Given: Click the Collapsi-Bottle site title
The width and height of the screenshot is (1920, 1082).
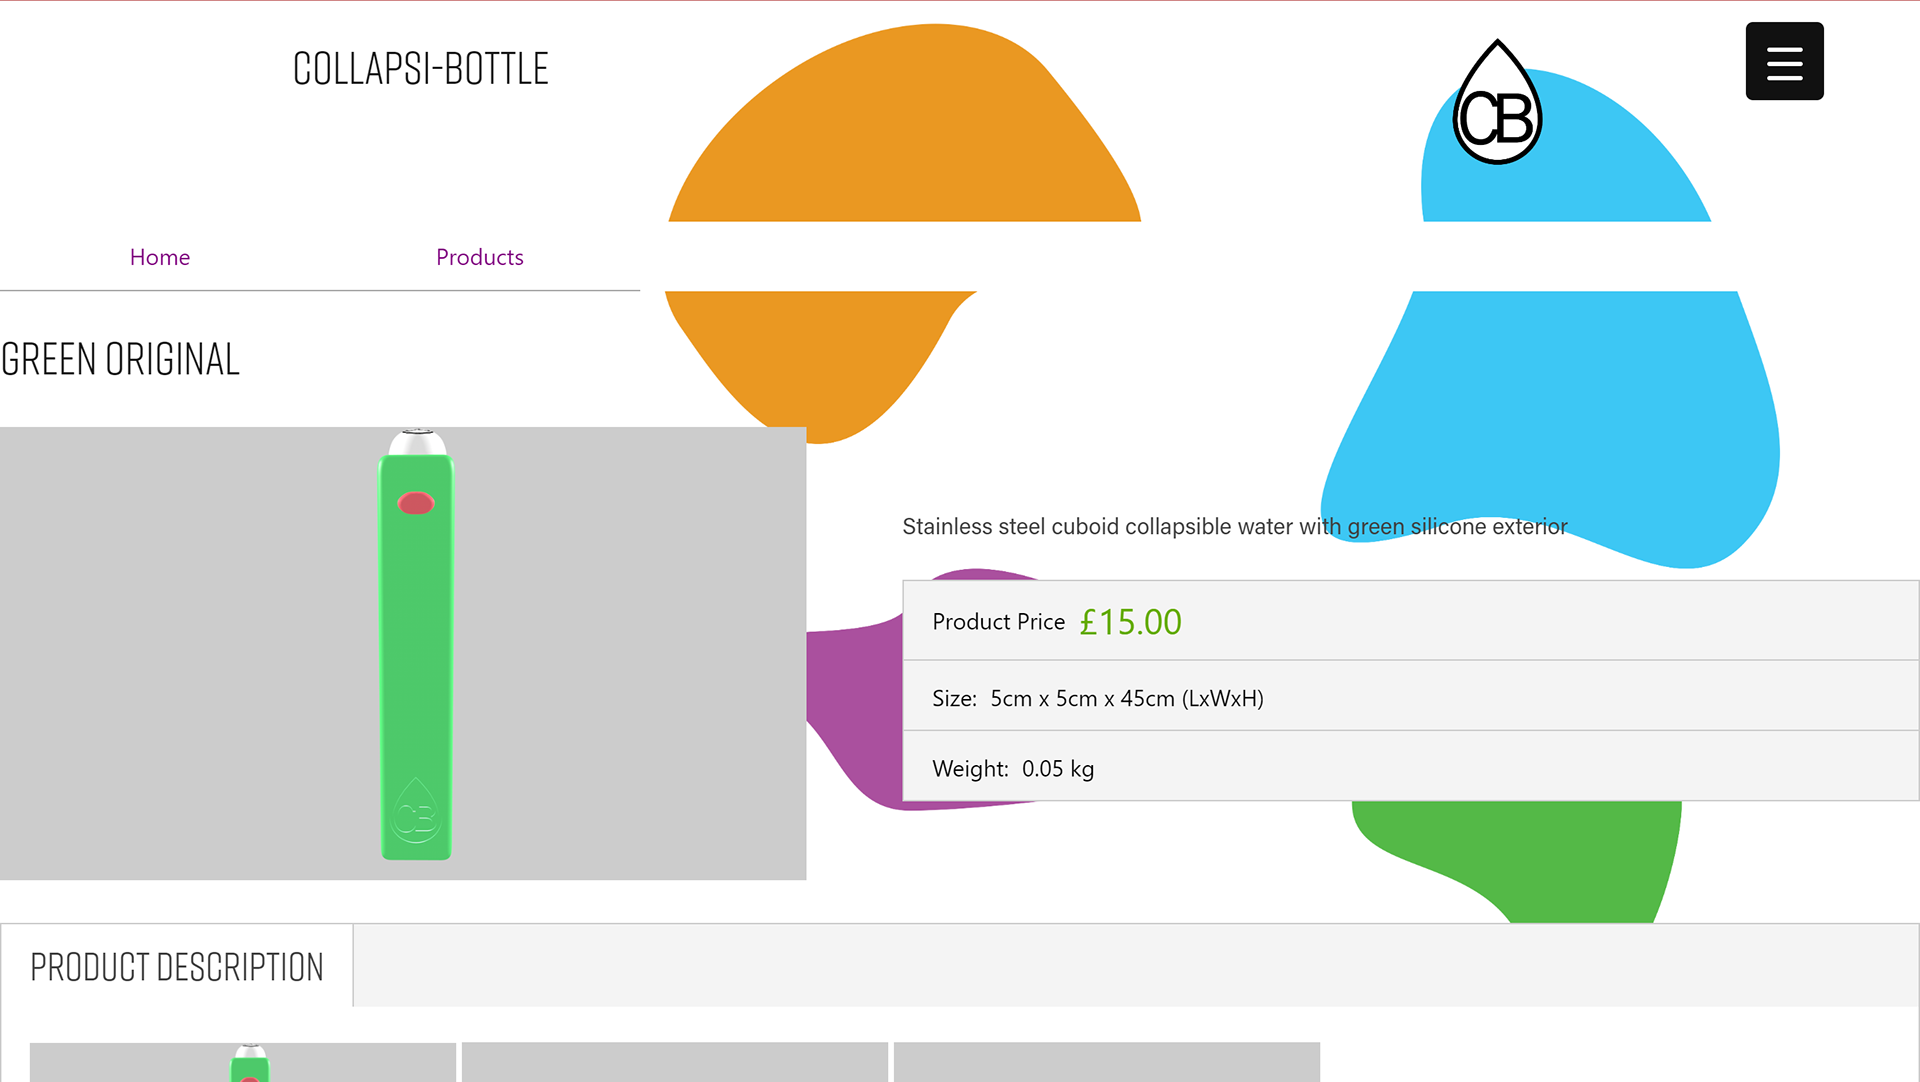Looking at the screenshot, I should (420, 69).
